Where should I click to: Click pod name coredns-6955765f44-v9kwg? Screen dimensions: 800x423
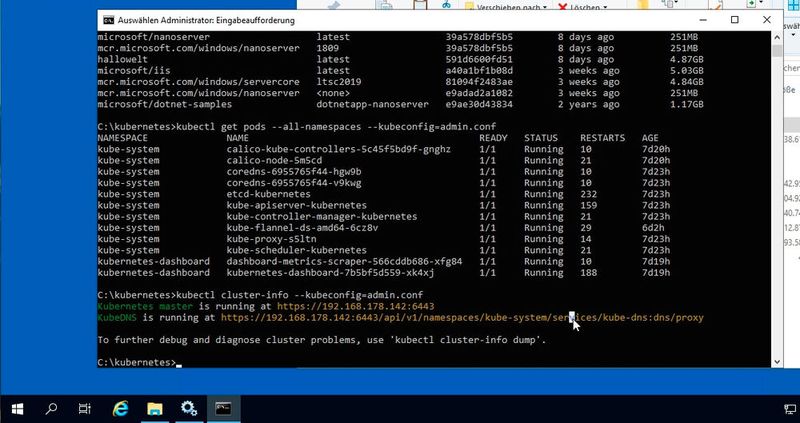(x=294, y=183)
